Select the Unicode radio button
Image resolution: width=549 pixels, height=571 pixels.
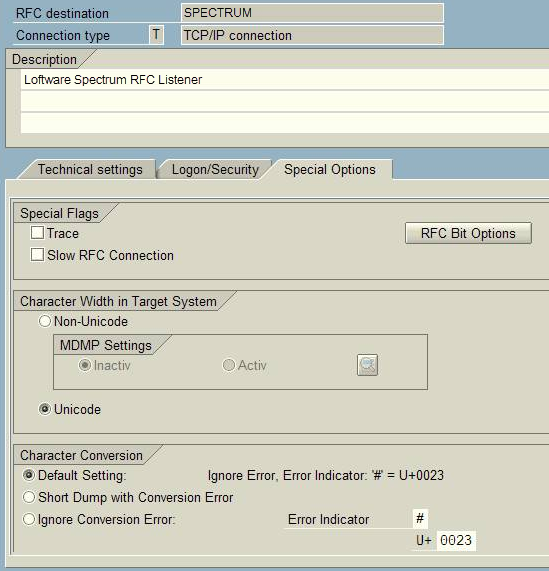tap(44, 409)
